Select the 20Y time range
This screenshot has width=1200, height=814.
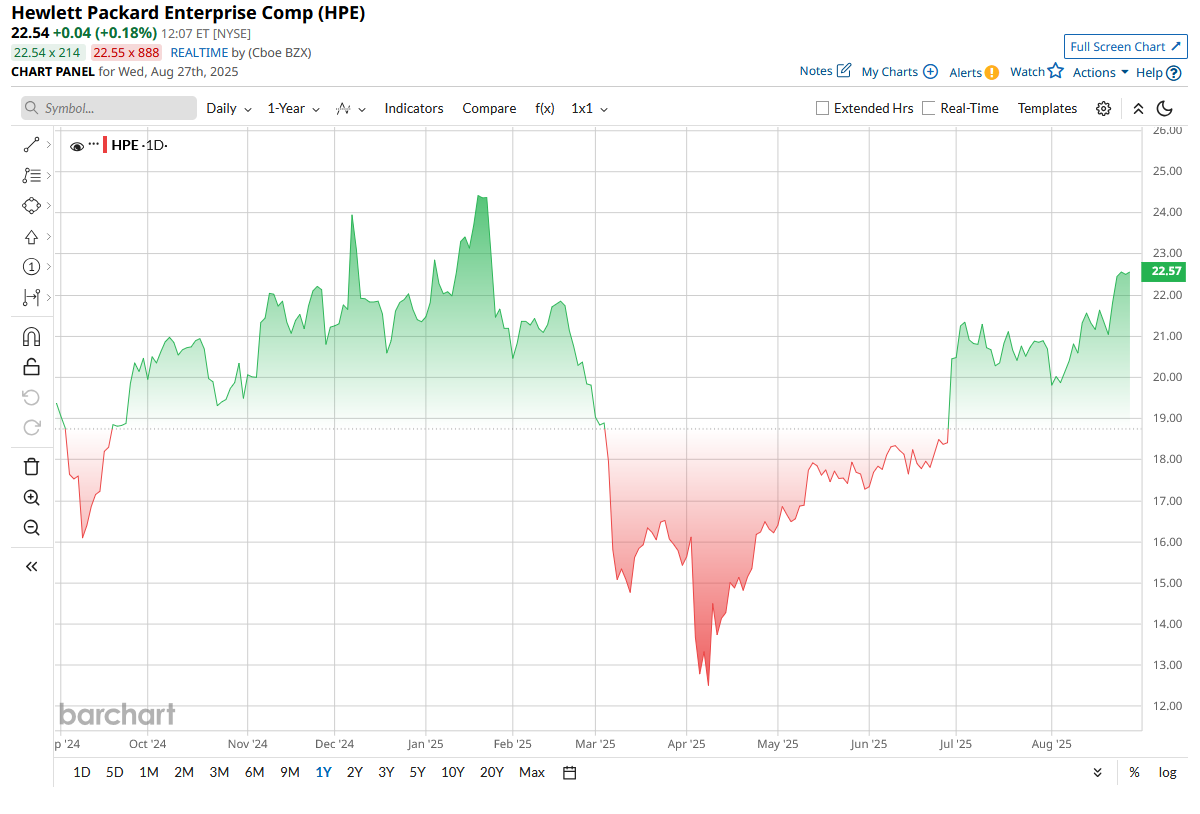(491, 772)
